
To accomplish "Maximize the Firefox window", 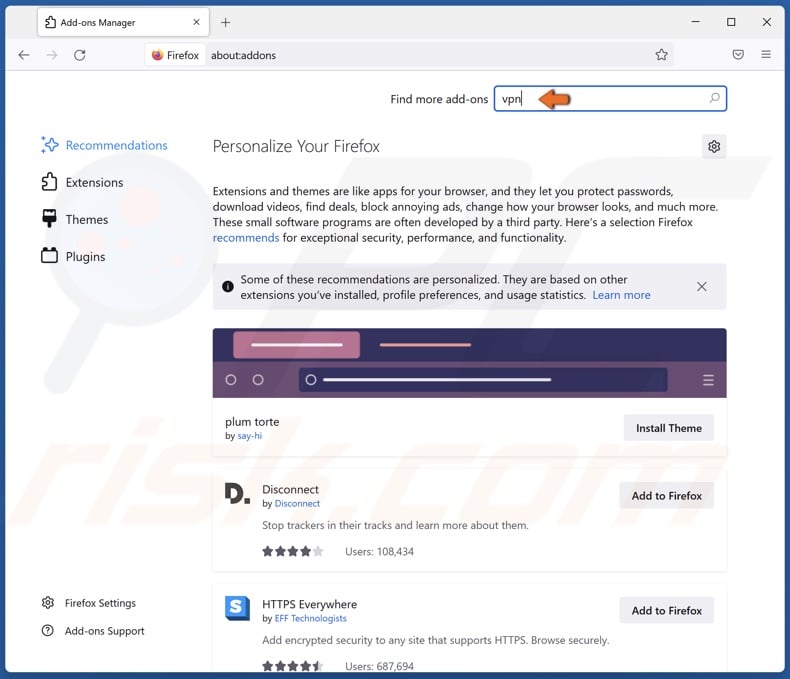I will click(731, 22).
